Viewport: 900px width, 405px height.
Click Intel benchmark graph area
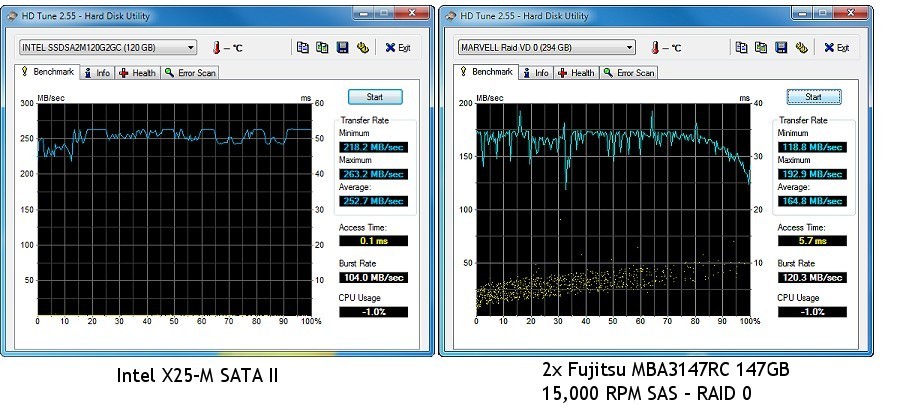click(174, 209)
